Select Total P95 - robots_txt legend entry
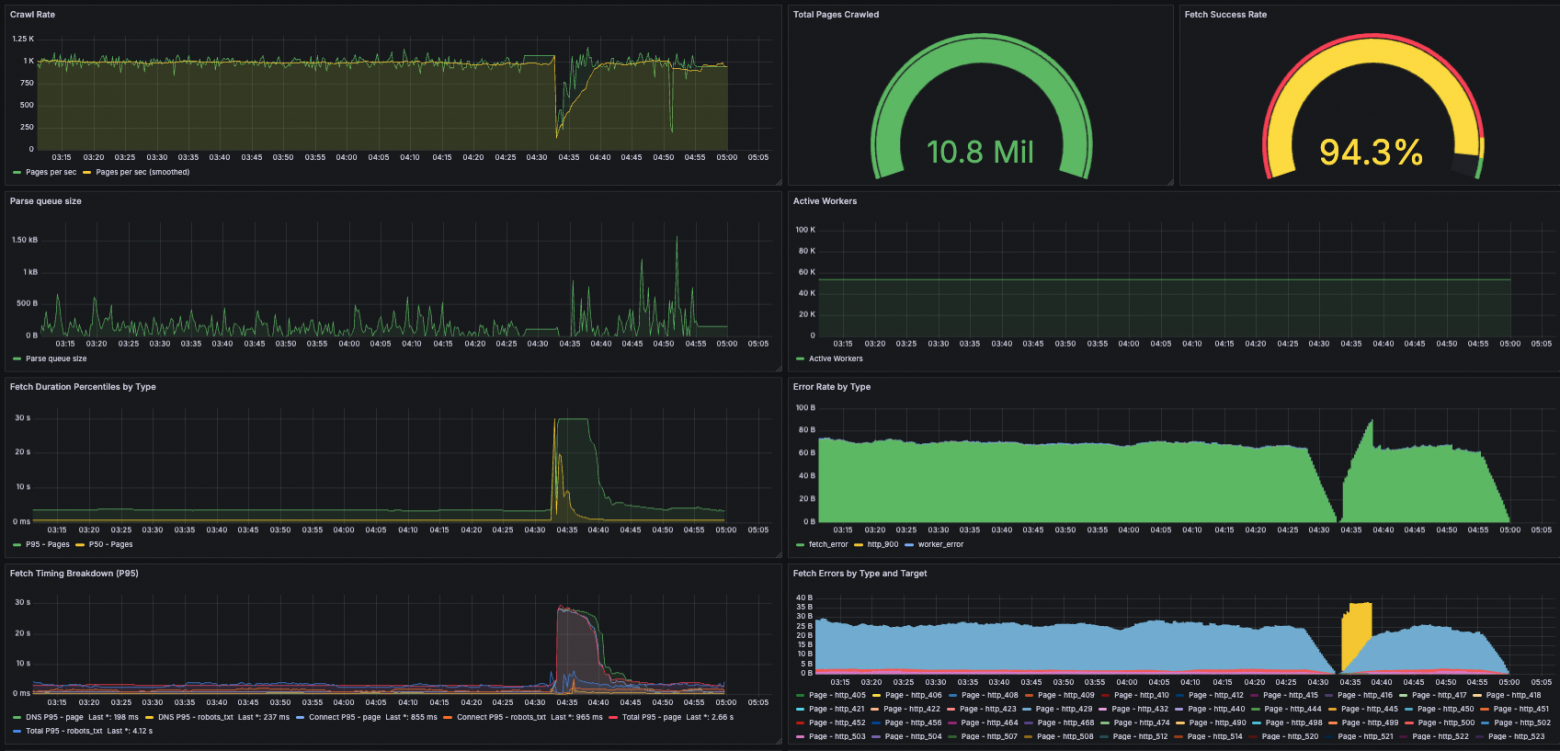1560x751 pixels. (x=64, y=731)
